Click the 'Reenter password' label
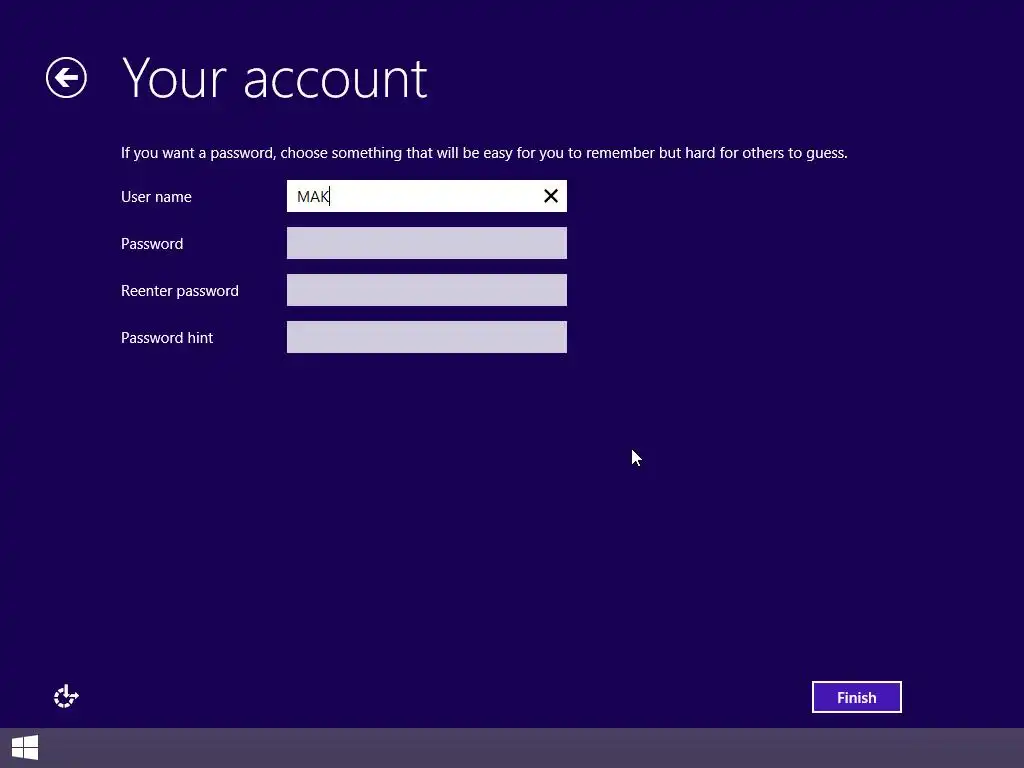The image size is (1024, 768). (x=180, y=291)
